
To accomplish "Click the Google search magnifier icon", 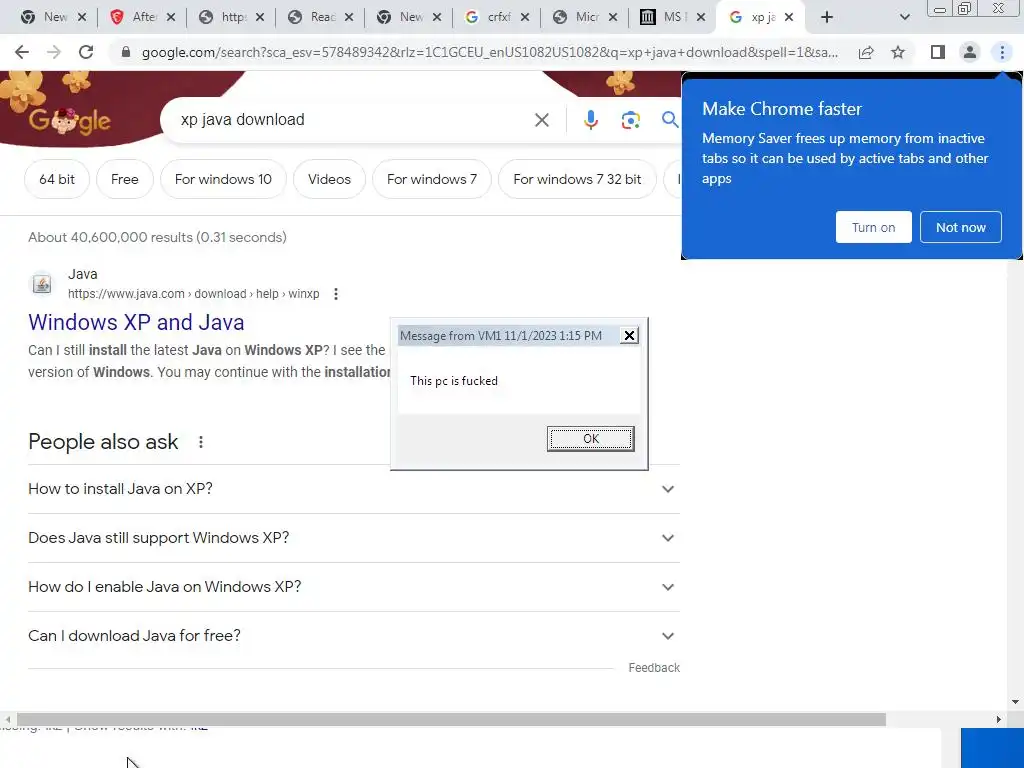I will point(669,120).
